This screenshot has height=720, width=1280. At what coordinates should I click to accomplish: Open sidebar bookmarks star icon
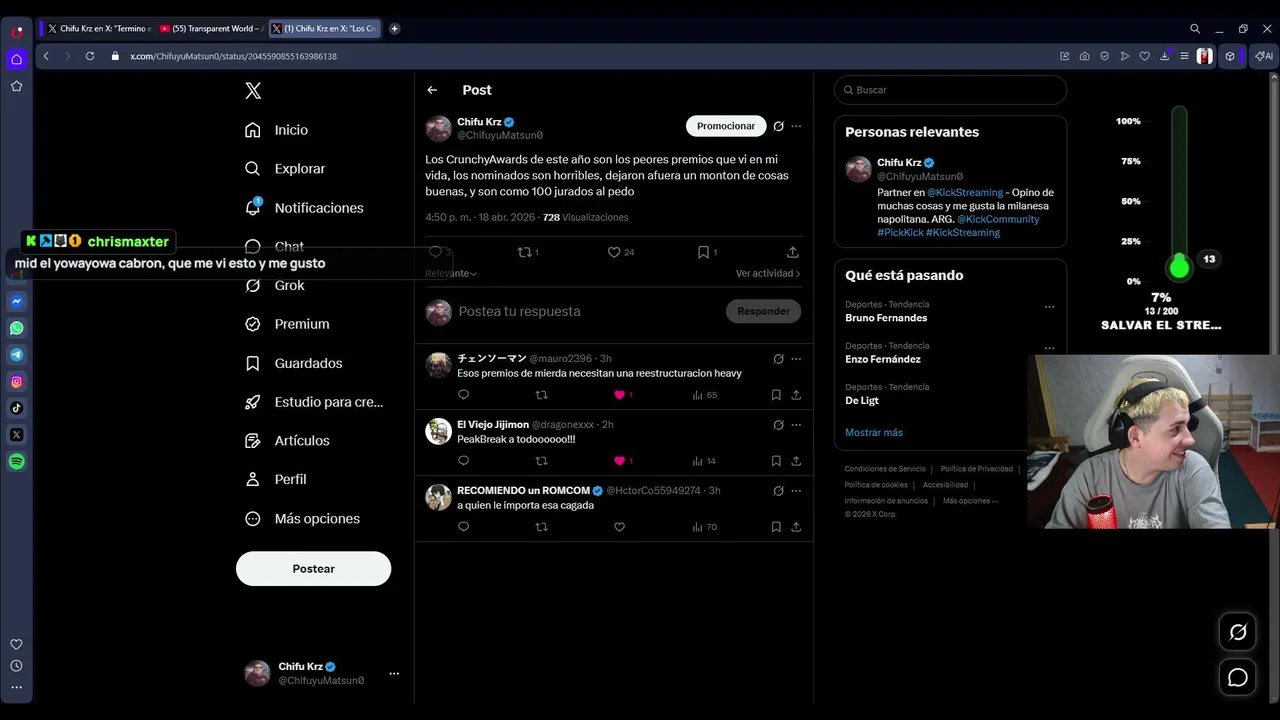17,86
